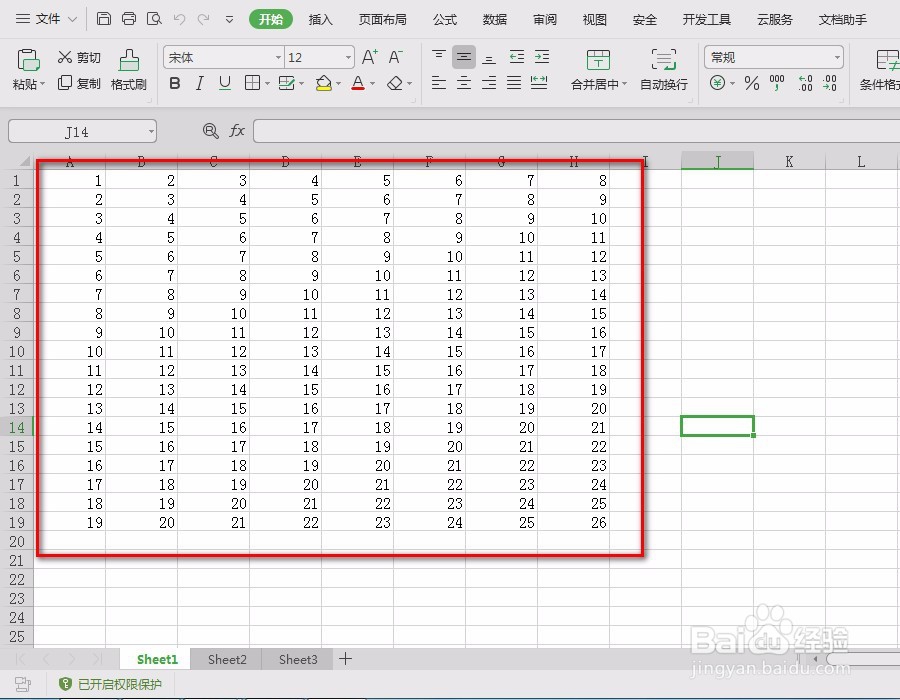The height and width of the screenshot is (700, 900).
Task: Toggle Bold formatting
Action: coord(175,84)
